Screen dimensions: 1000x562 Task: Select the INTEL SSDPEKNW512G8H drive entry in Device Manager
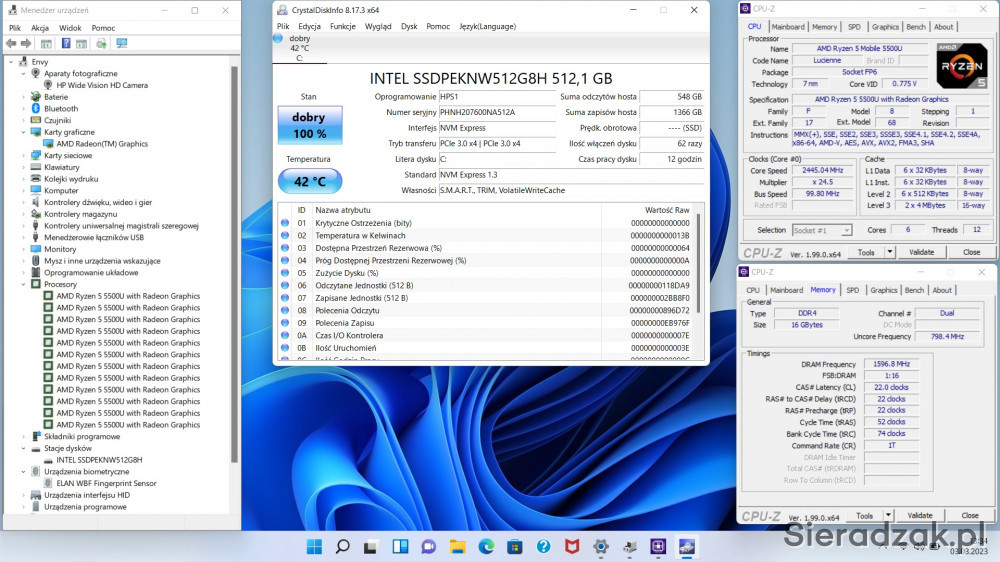click(99, 459)
